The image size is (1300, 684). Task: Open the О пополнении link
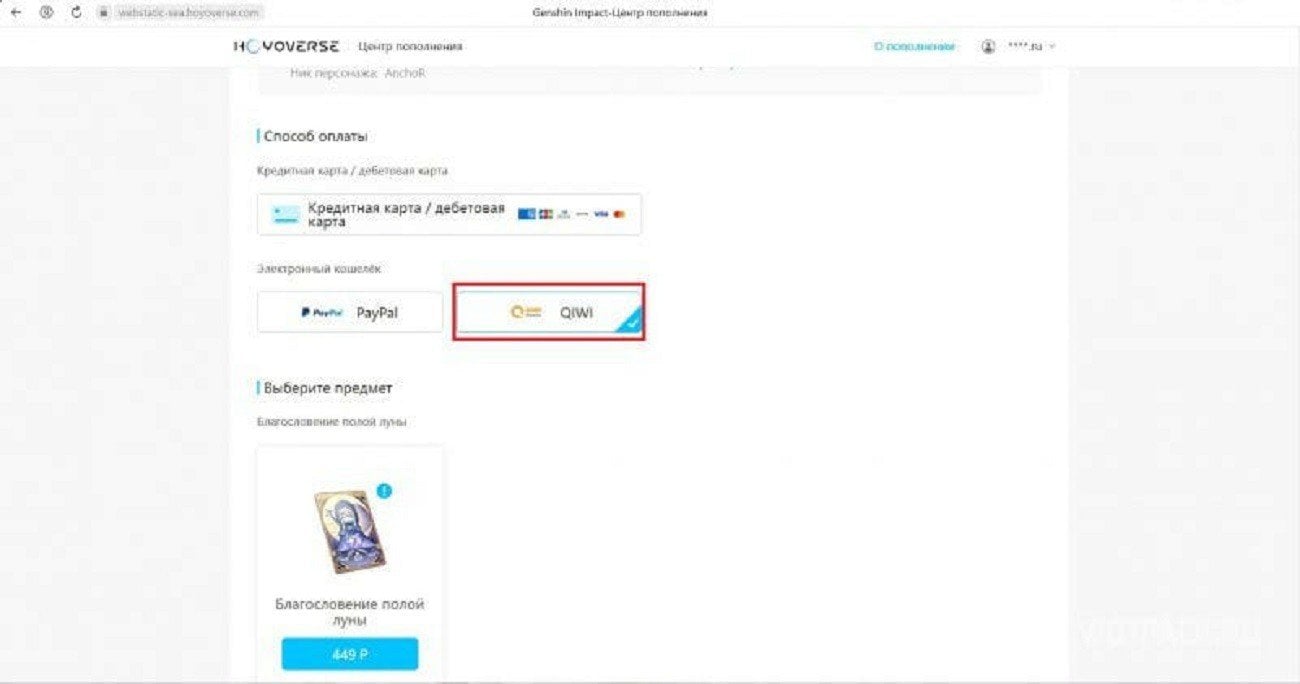[x=914, y=46]
